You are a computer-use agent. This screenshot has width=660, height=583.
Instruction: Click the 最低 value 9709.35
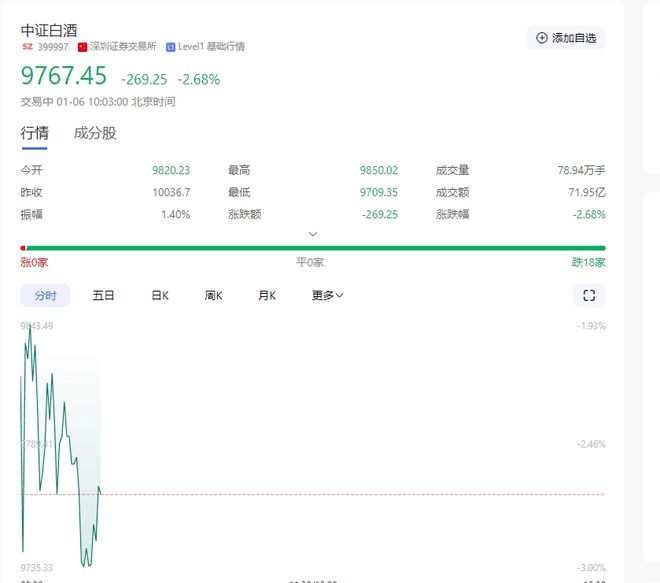click(x=378, y=192)
